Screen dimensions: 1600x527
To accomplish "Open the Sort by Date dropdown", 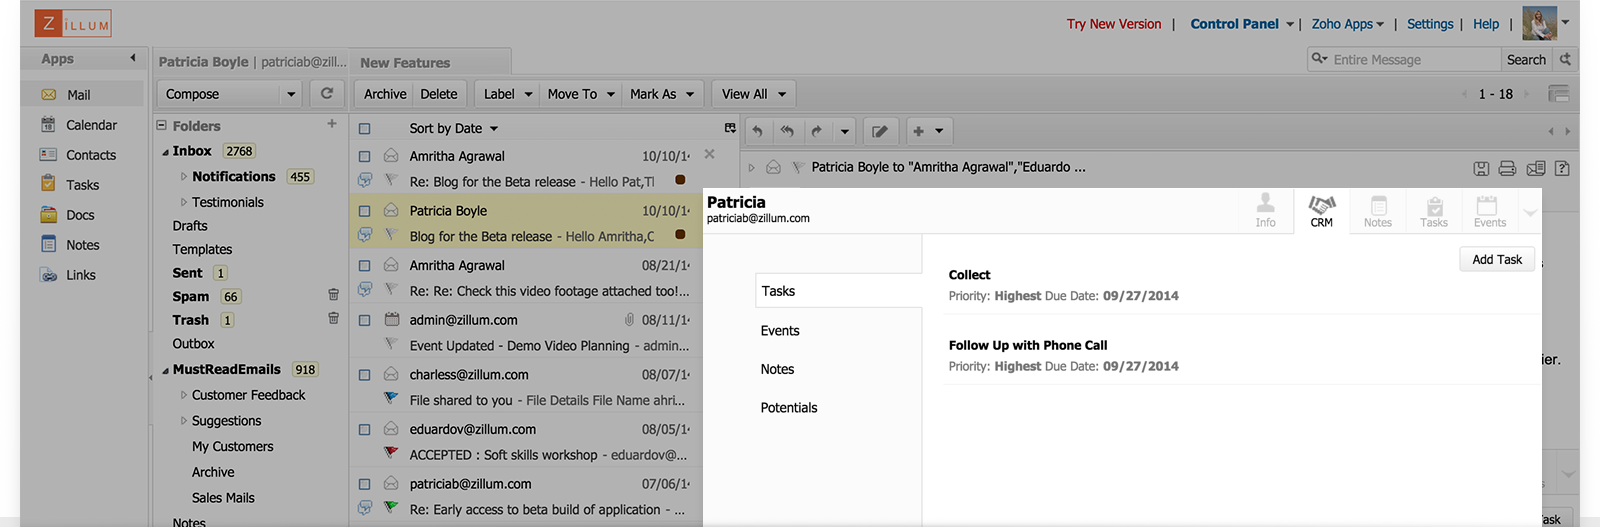I will coord(453,129).
